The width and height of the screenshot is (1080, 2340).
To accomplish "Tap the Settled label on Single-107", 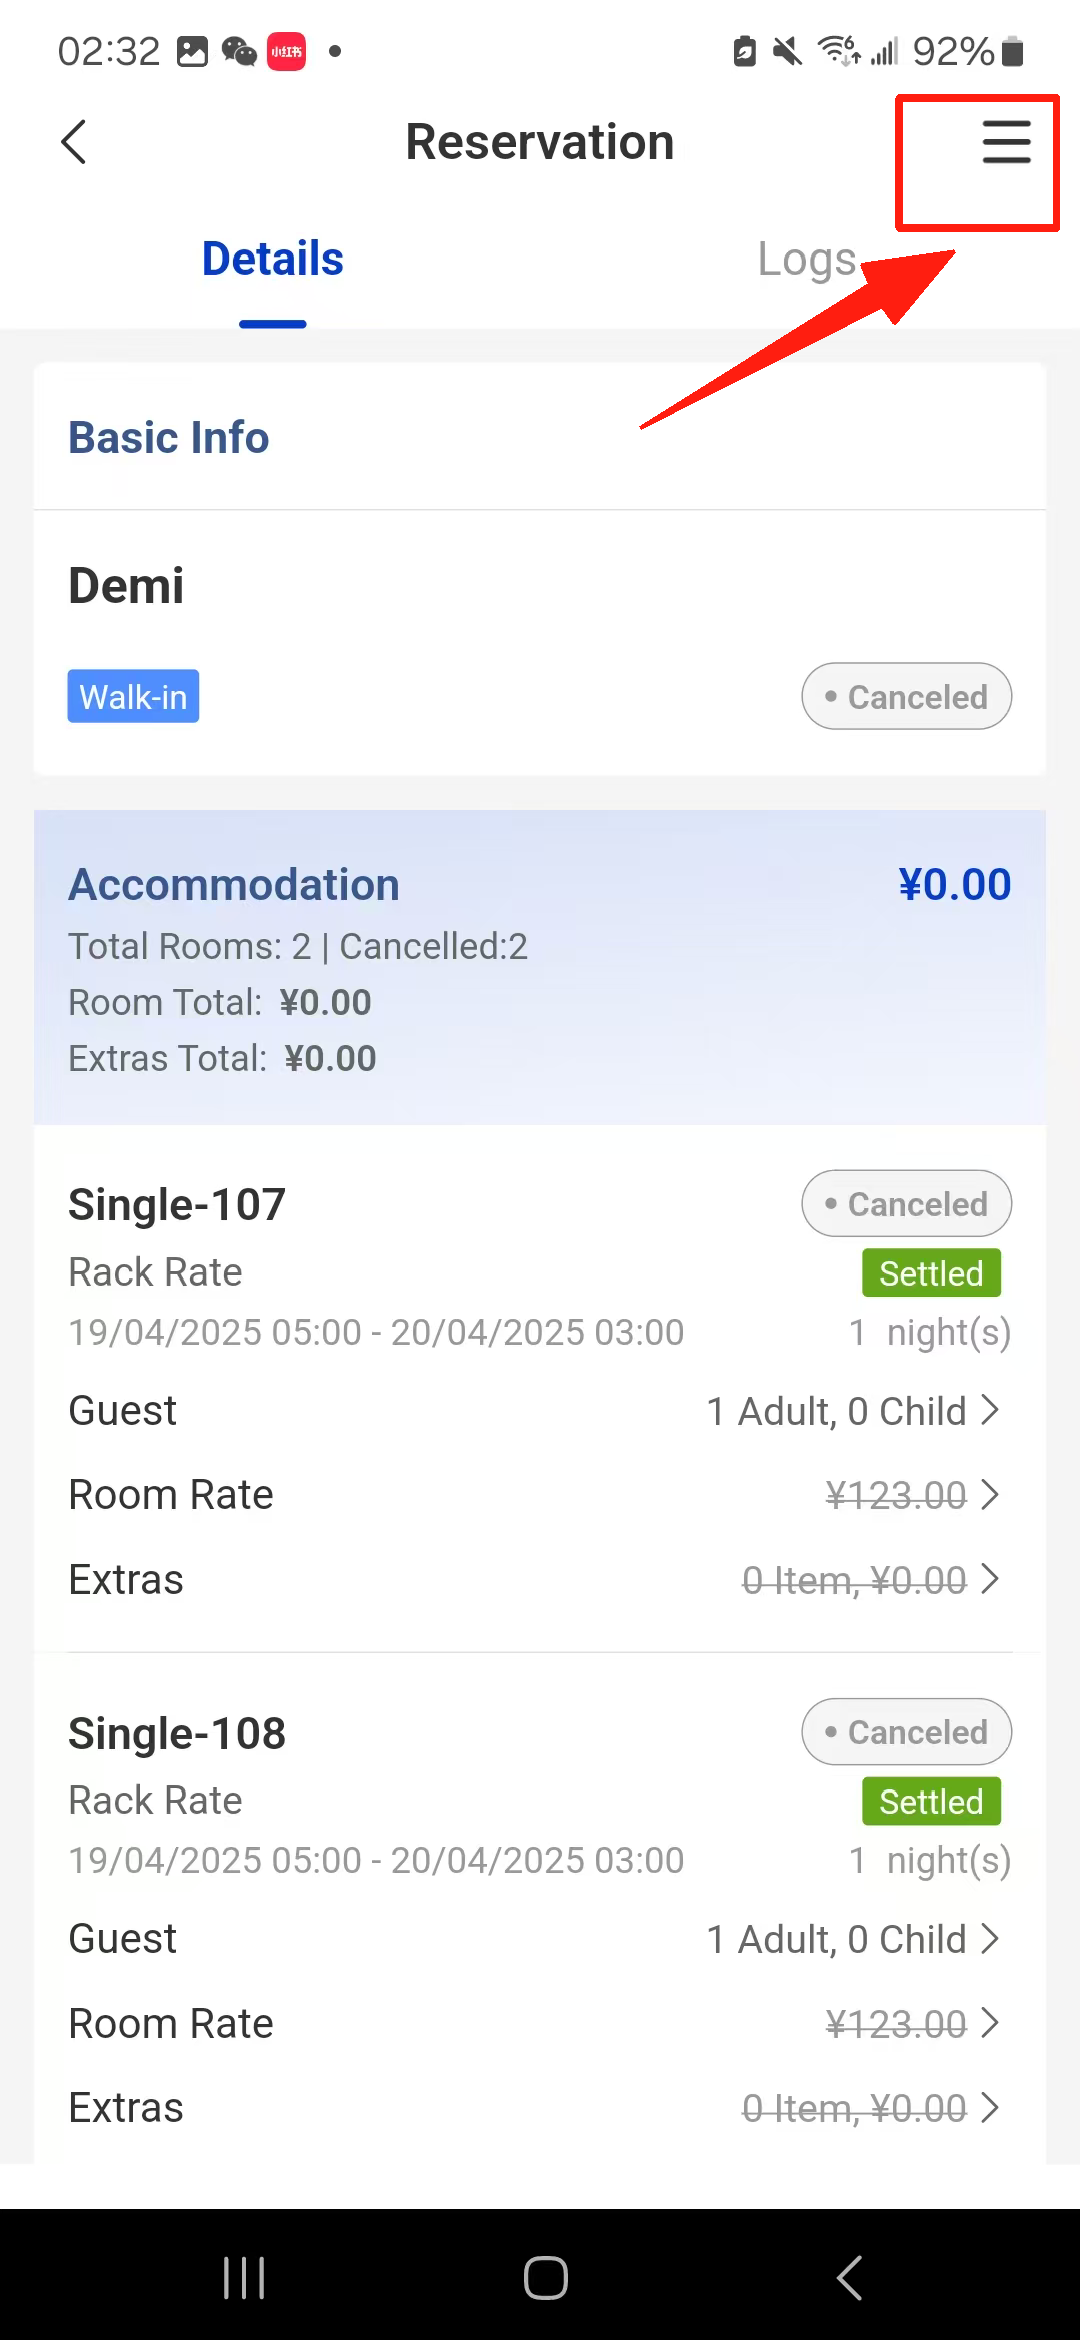I will (931, 1274).
